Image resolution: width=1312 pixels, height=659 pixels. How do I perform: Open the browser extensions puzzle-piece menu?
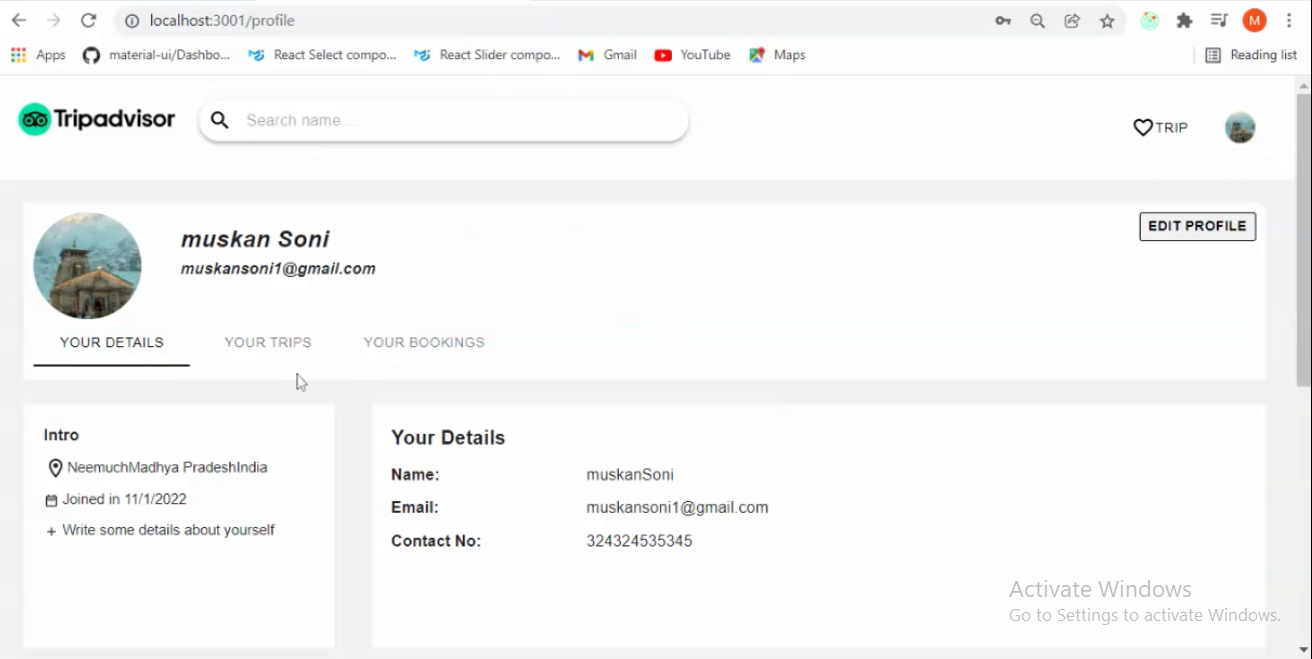point(1184,20)
